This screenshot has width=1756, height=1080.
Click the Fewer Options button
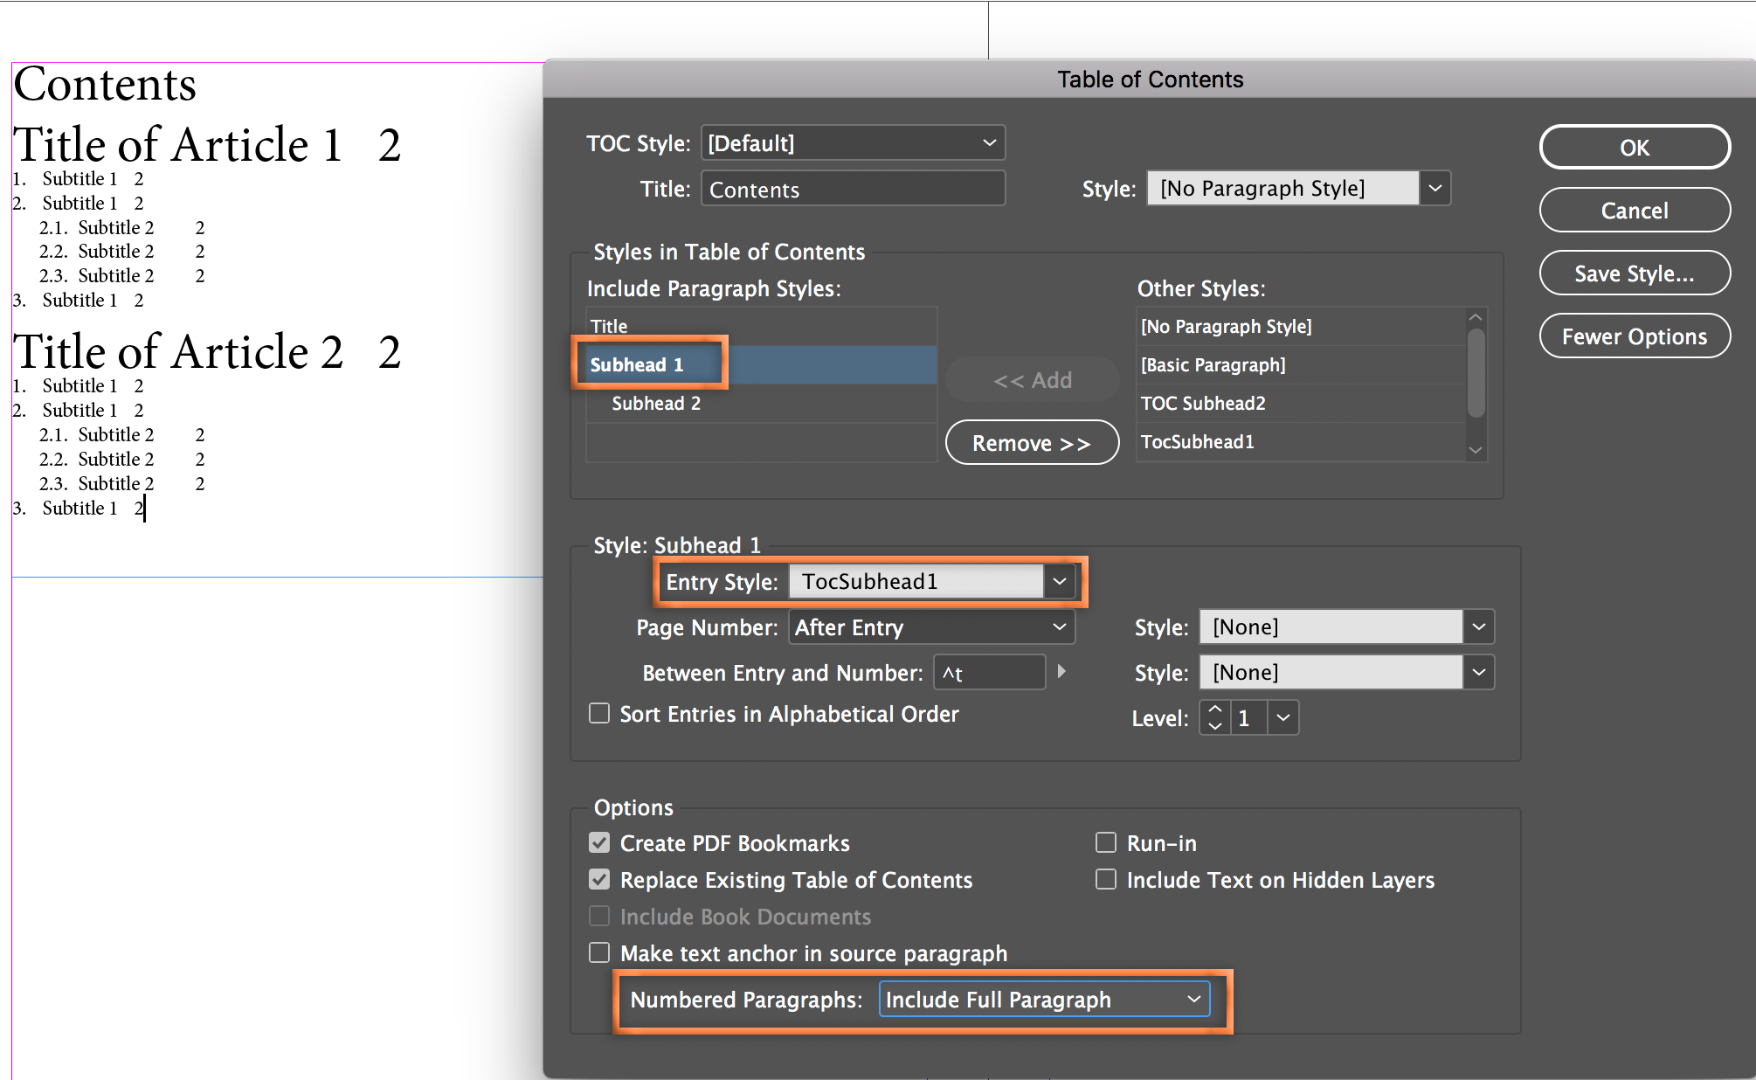[x=1634, y=336]
